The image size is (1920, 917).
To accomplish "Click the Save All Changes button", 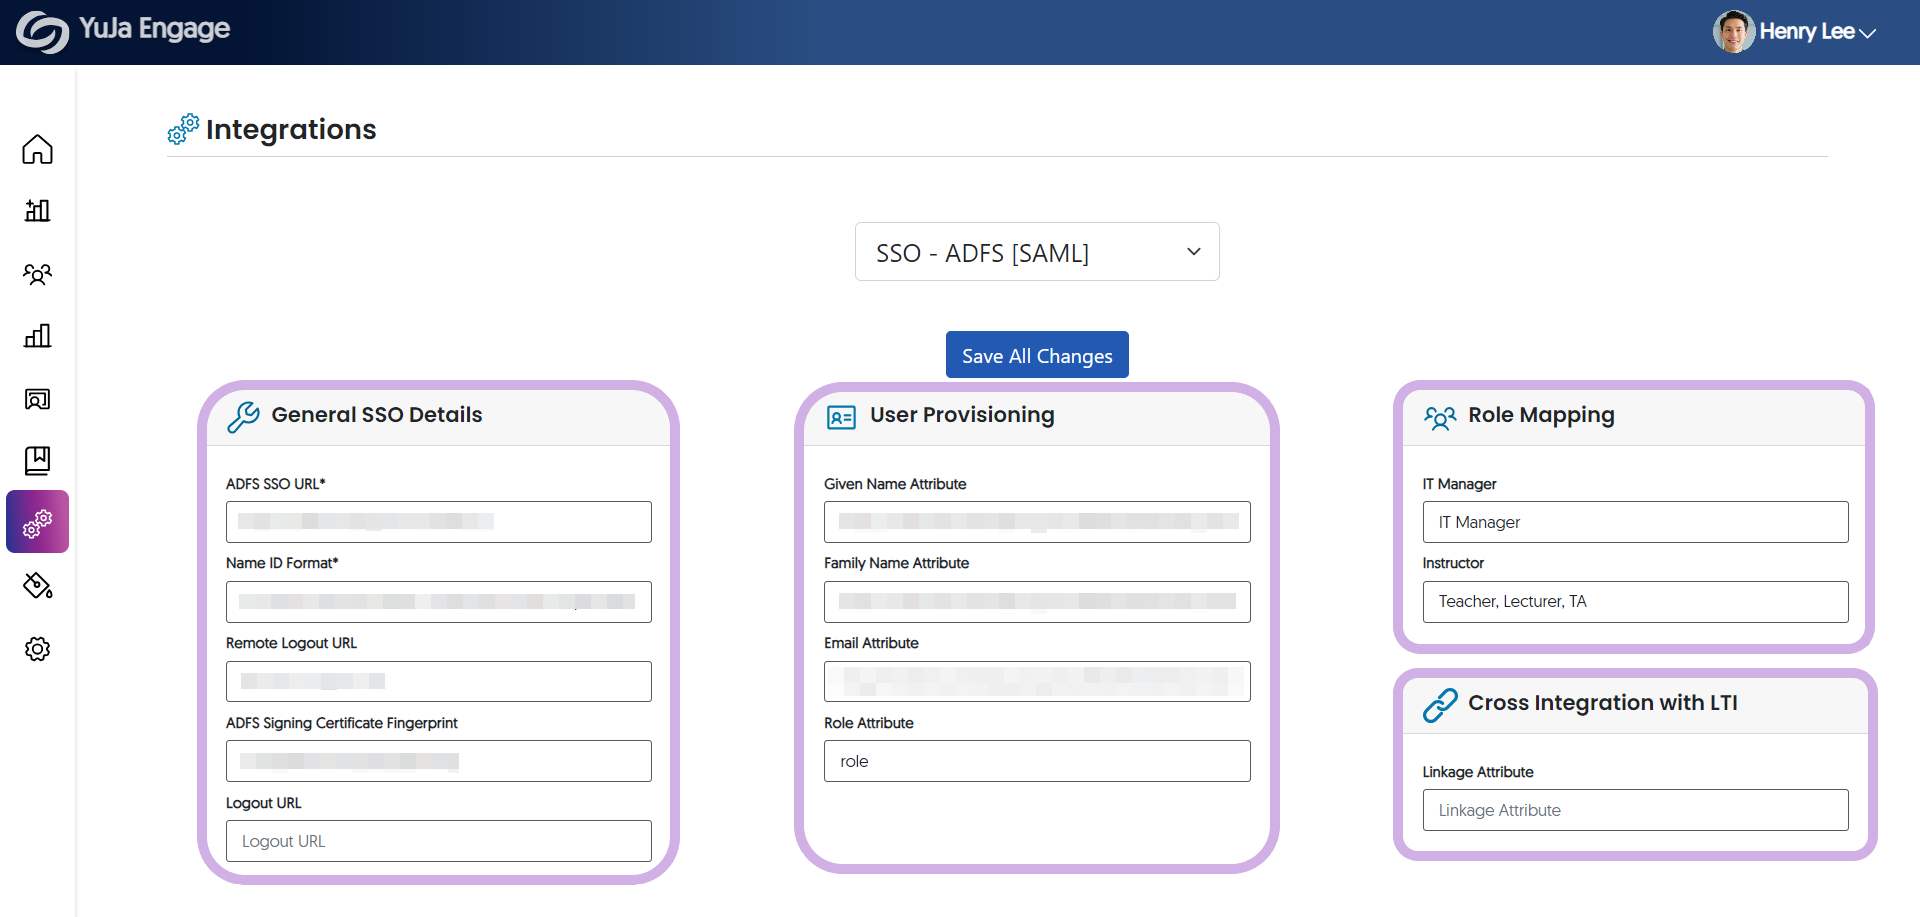I will 1037,355.
